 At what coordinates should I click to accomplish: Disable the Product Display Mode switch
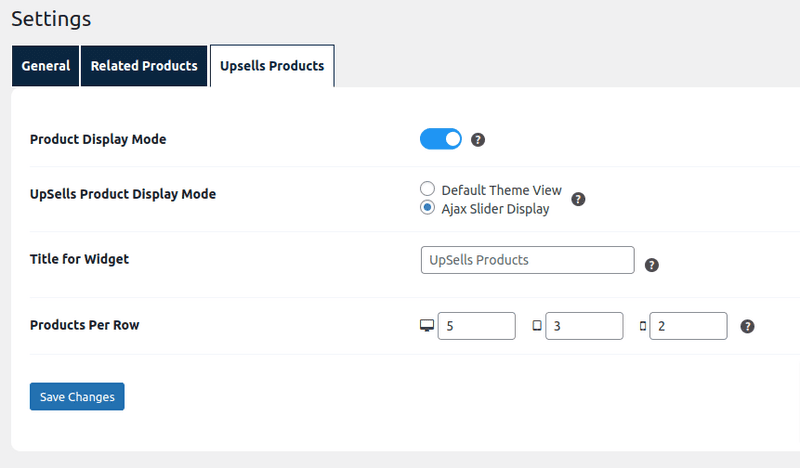pos(441,139)
